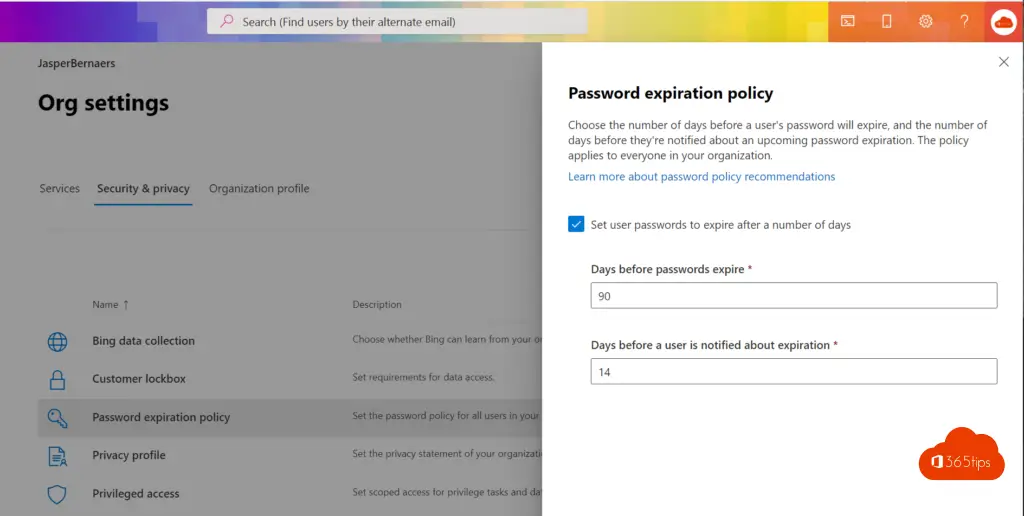Close the Password expiration policy panel
1024x516 pixels.
[x=1004, y=62]
